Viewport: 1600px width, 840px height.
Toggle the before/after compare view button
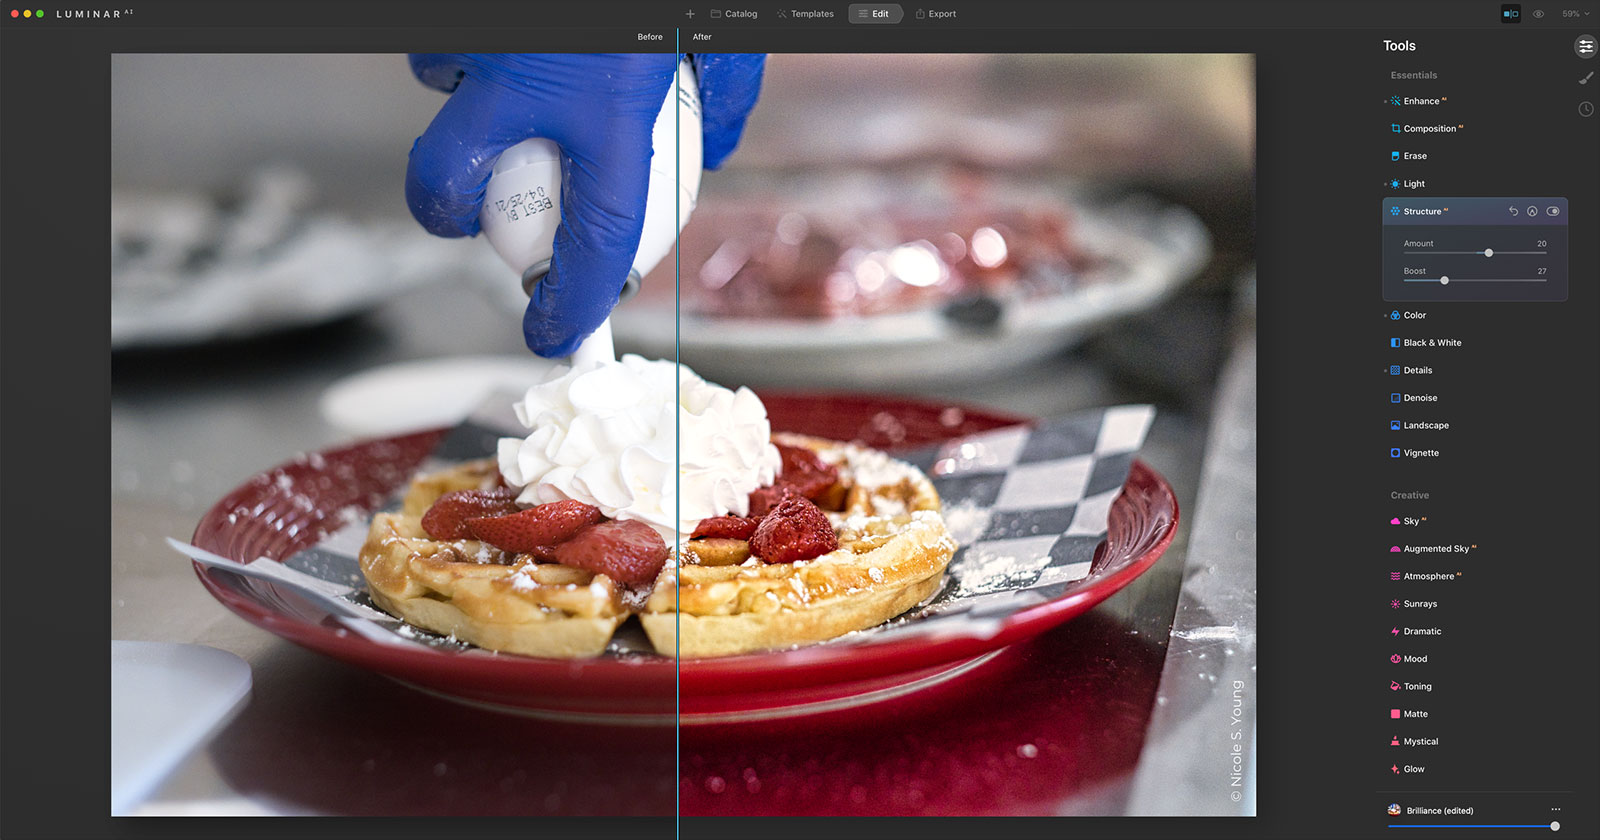coord(1510,14)
